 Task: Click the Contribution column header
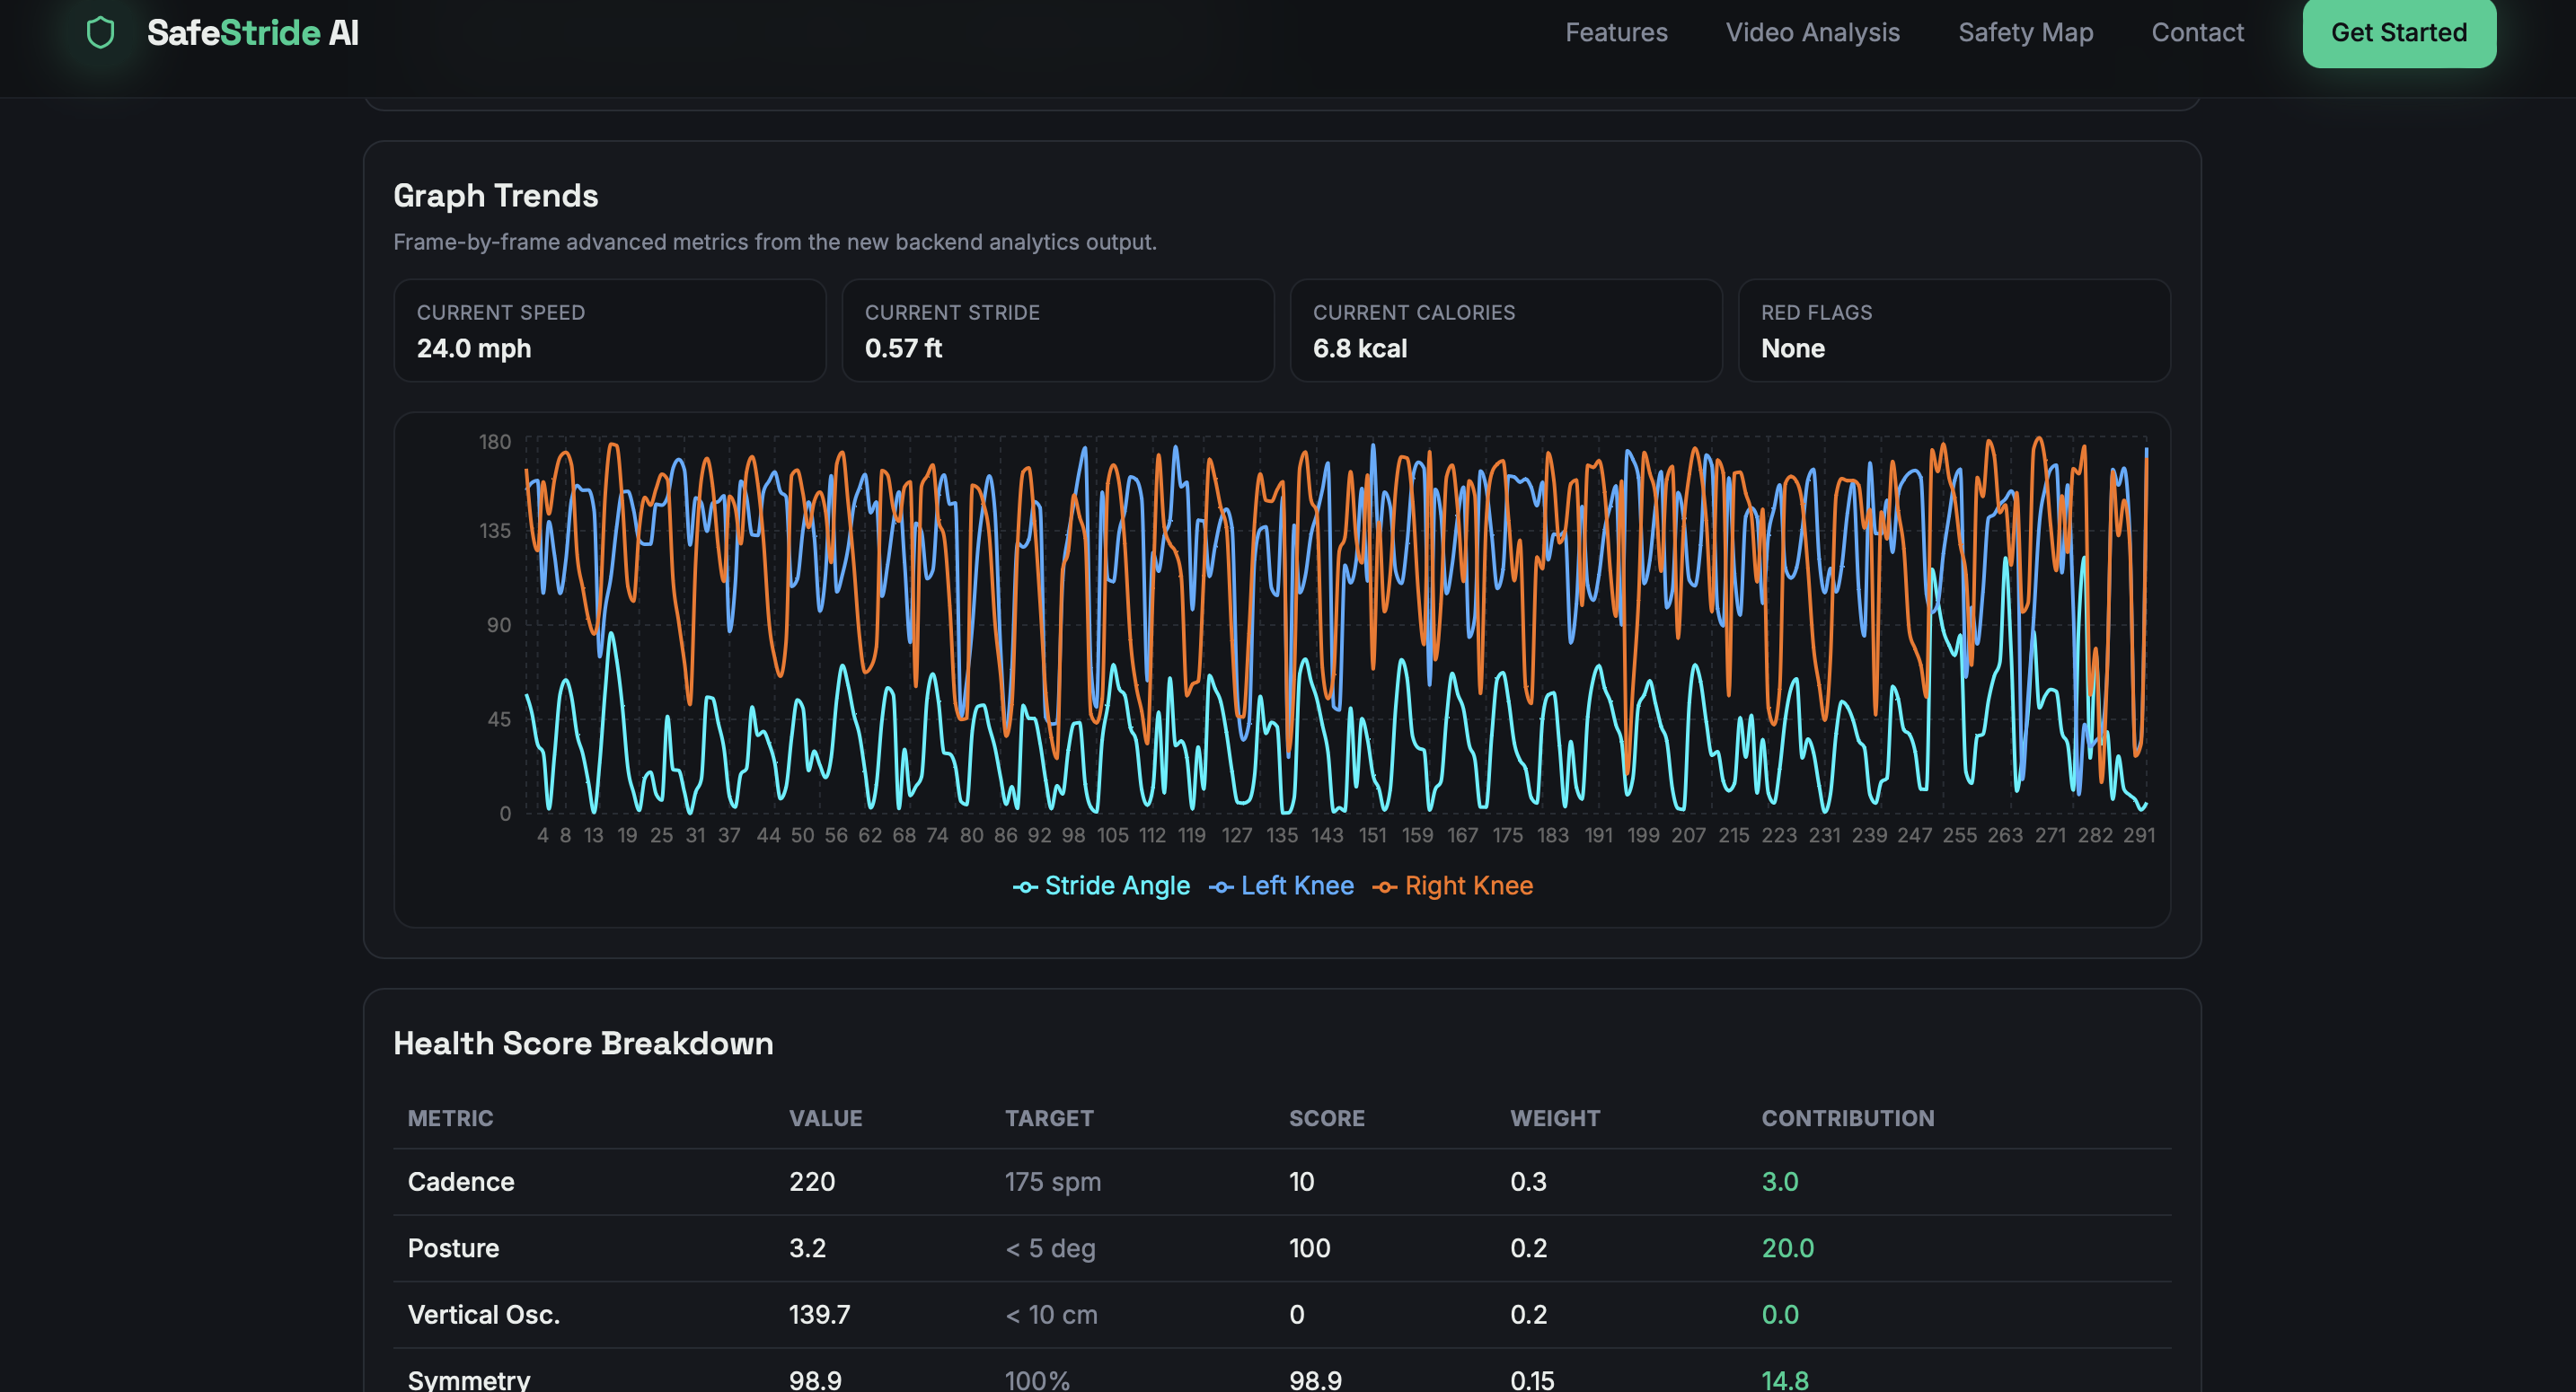pyautogui.click(x=1846, y=1118)
